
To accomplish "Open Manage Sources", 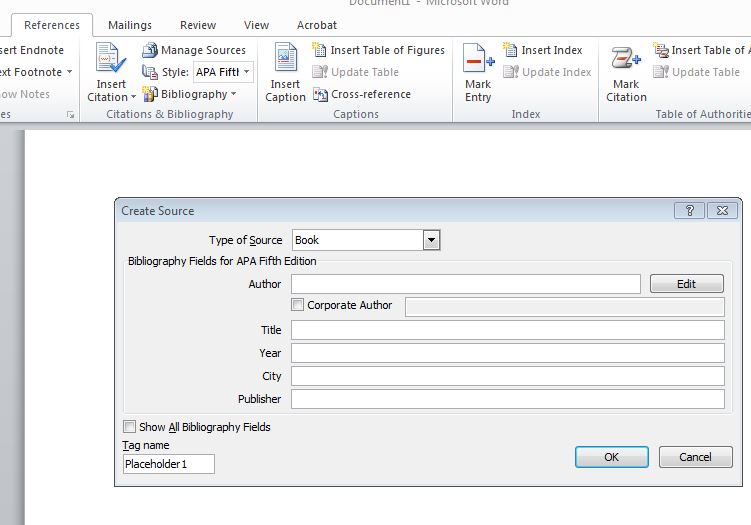I will point(194,50).
